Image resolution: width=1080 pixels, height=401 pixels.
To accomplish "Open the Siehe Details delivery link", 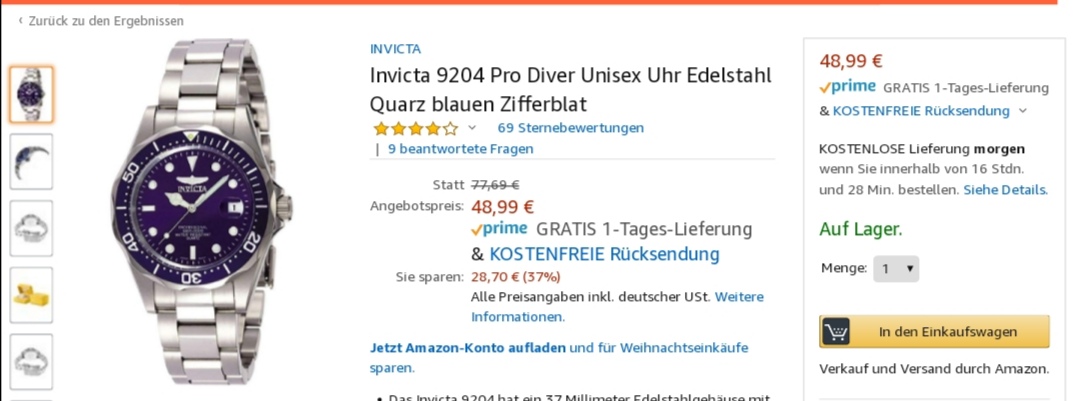I will (1005, 189).
